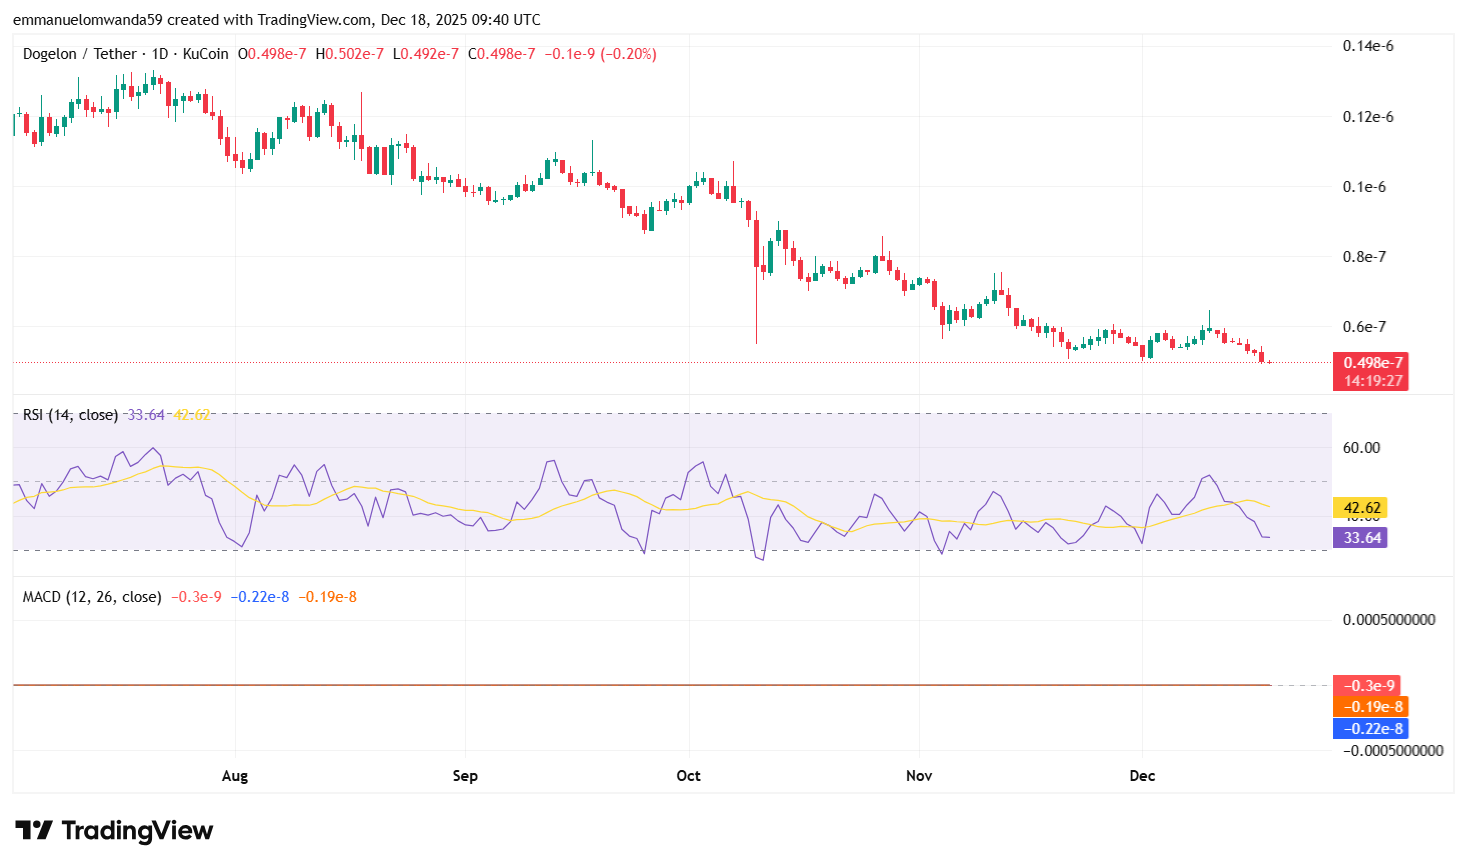
Task: Click the TradingView logo at bottom left
Action: coord(113,830)
